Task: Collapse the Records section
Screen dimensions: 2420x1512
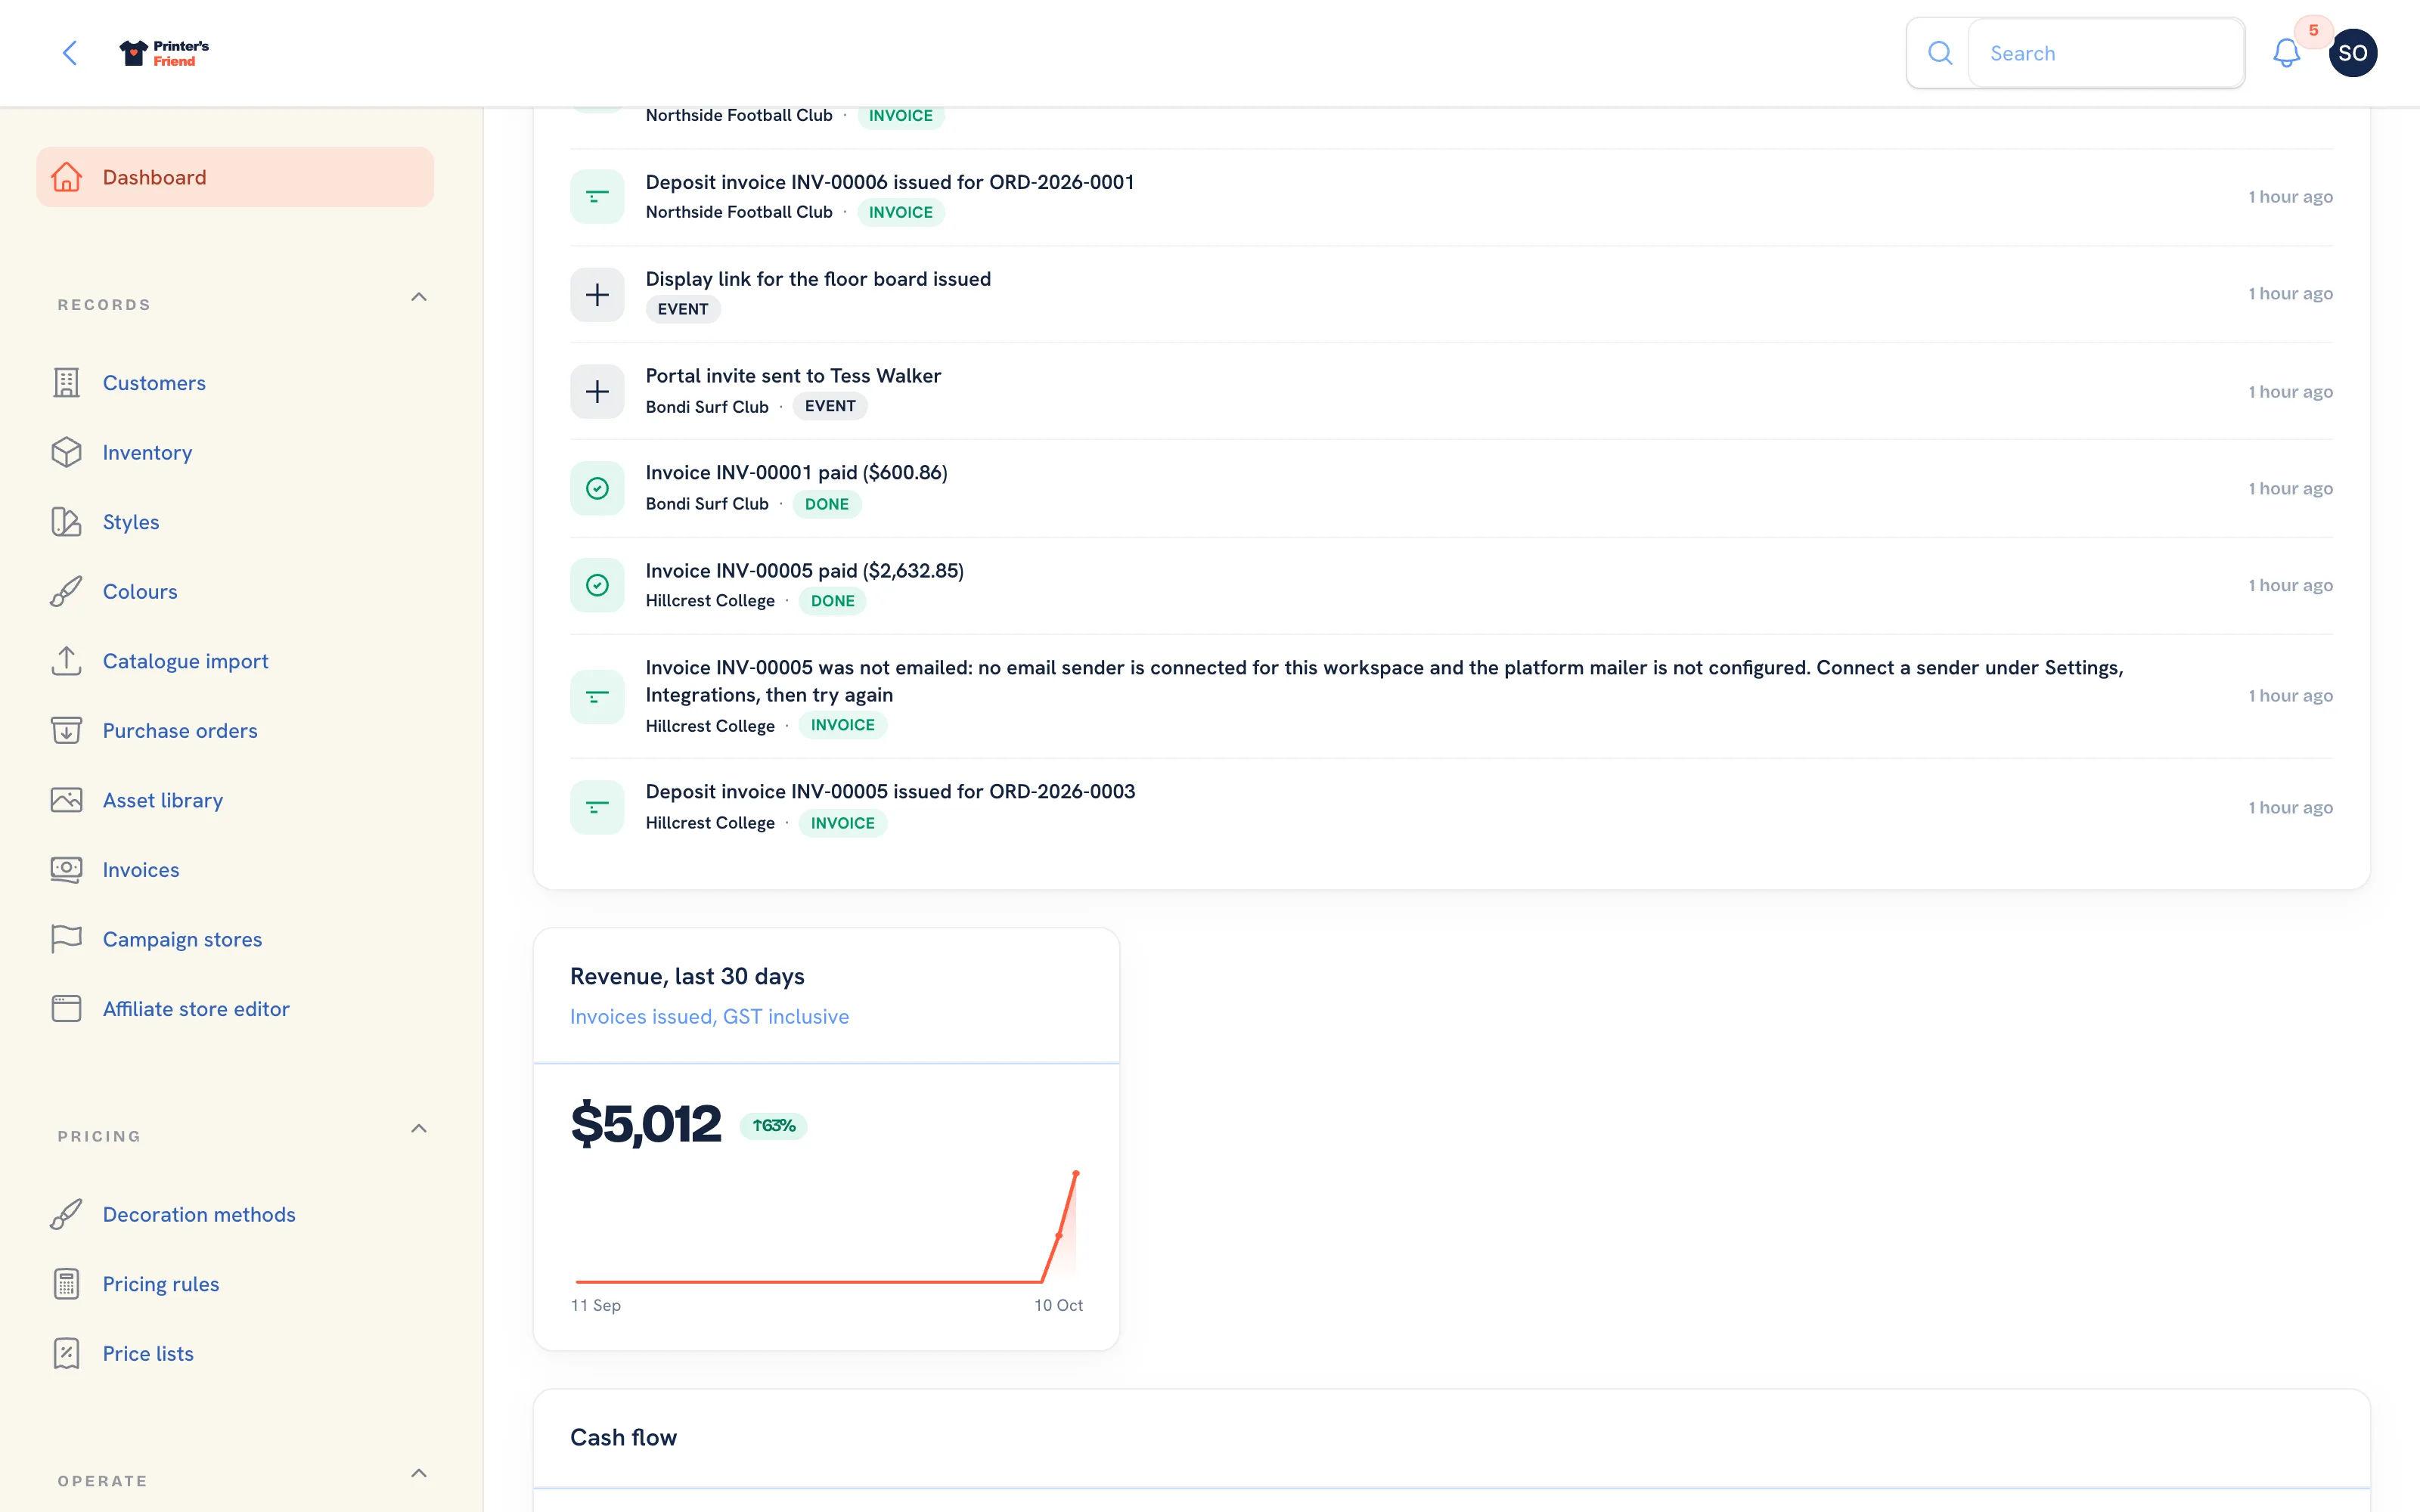Action: pyautogui.click(x=419, y=297)
